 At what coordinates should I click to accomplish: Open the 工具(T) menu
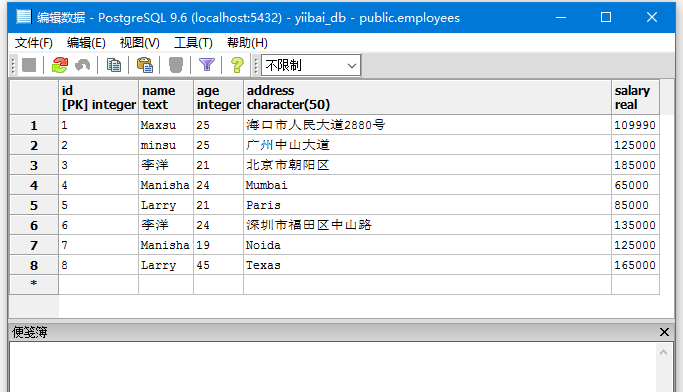(193, 43)
